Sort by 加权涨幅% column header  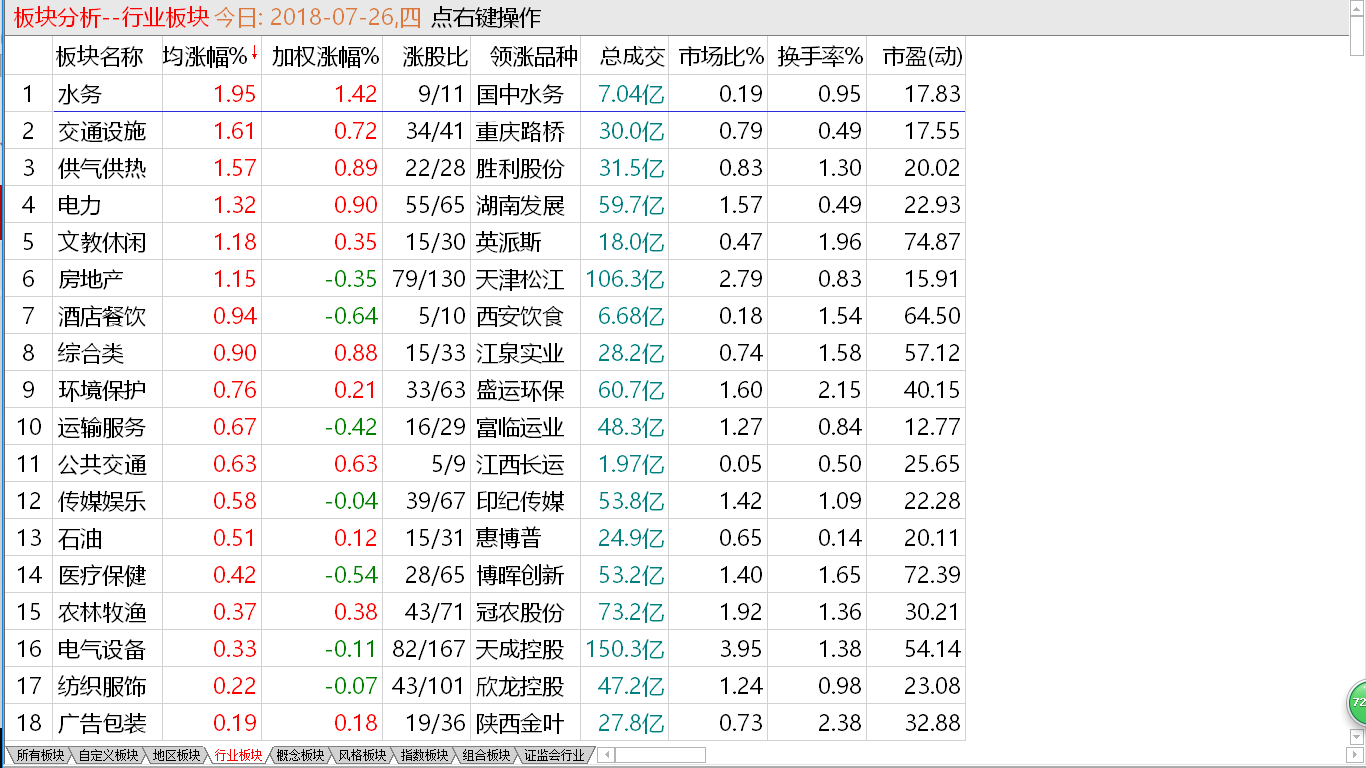coord(325,57)
